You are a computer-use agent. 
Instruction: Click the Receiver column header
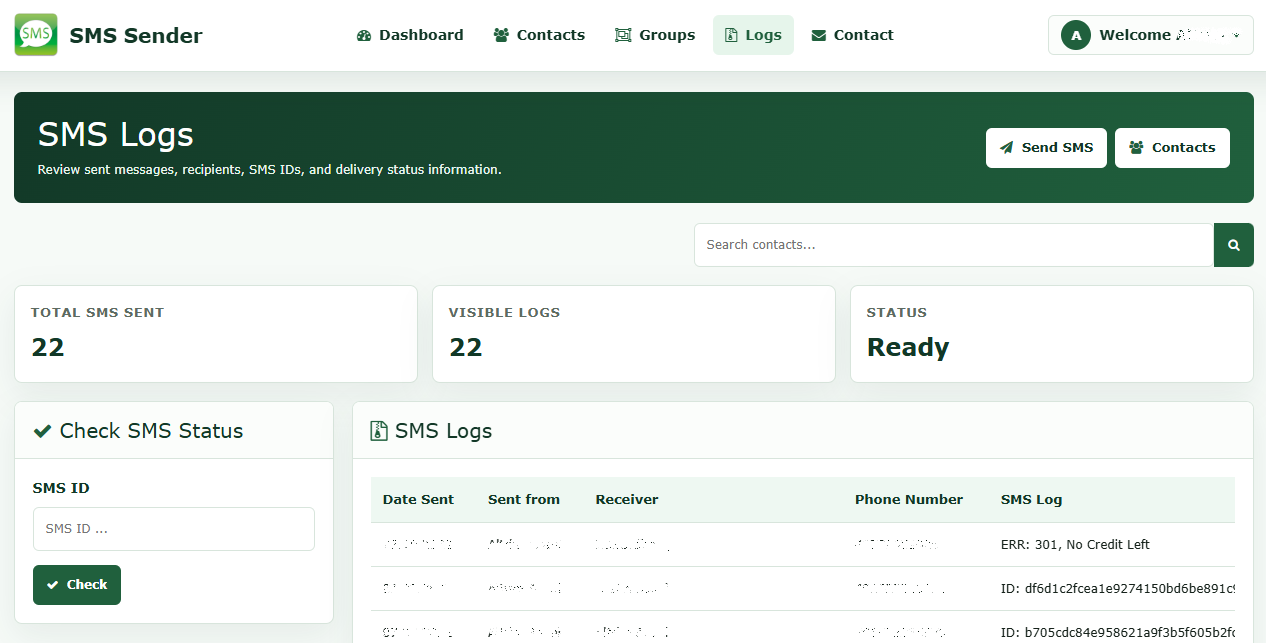tap(627, 500)
